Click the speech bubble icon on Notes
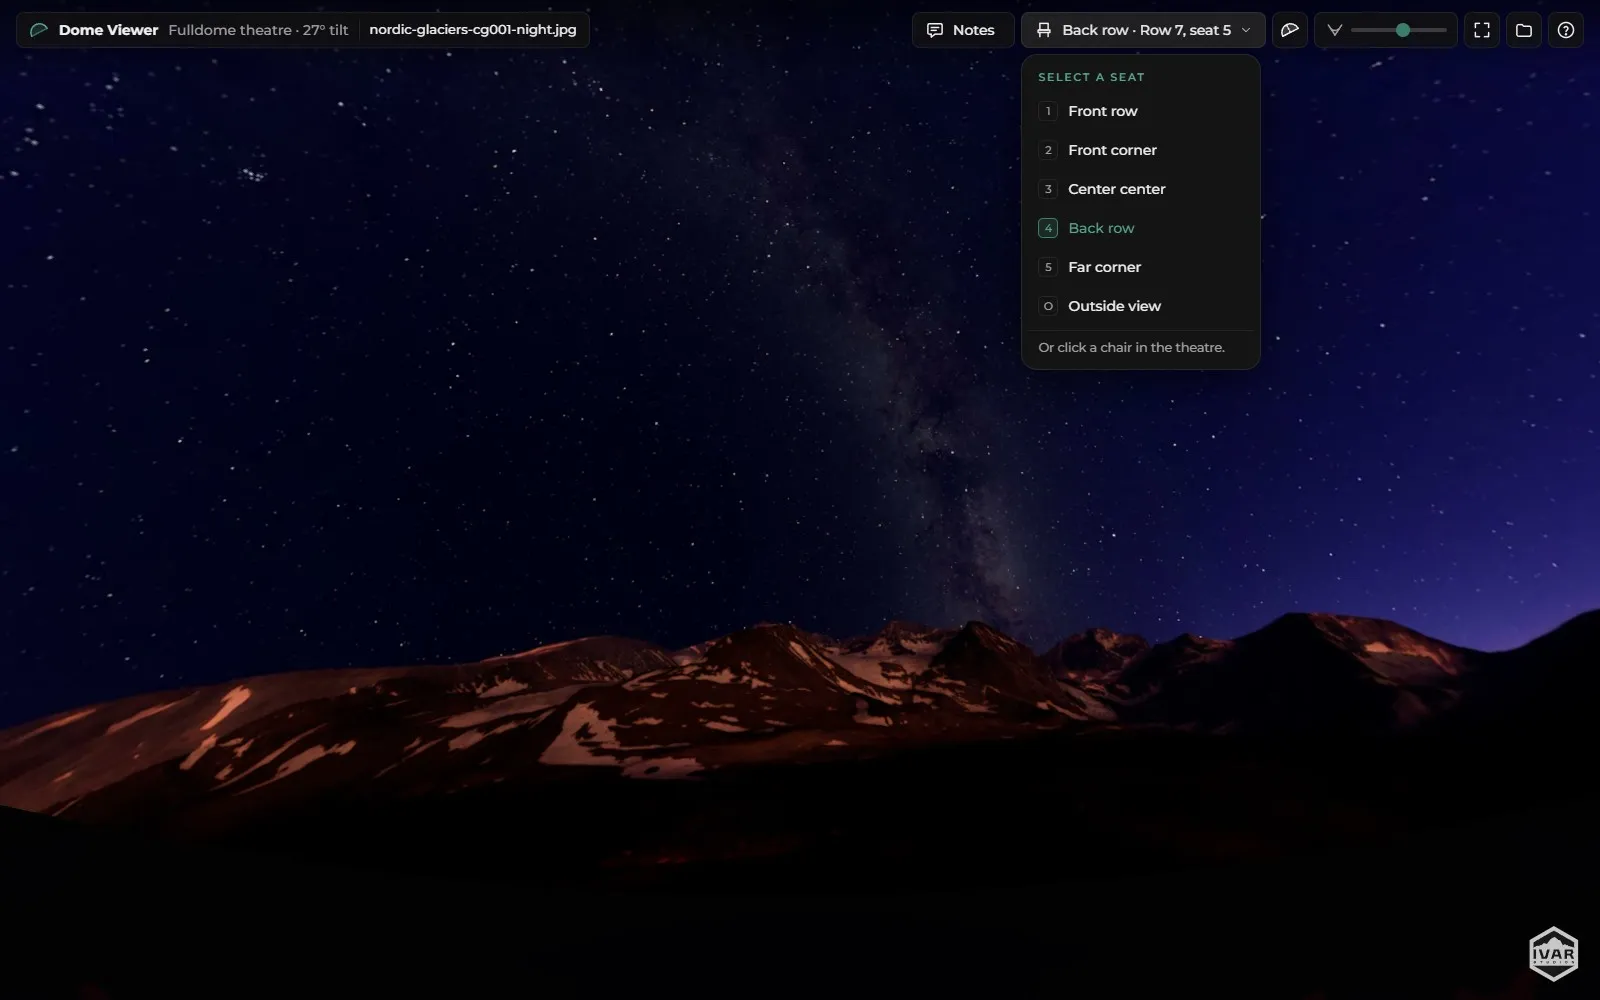Image resolution: width=1600 pixels, height=1000 pixels. [x=935, y=30]
